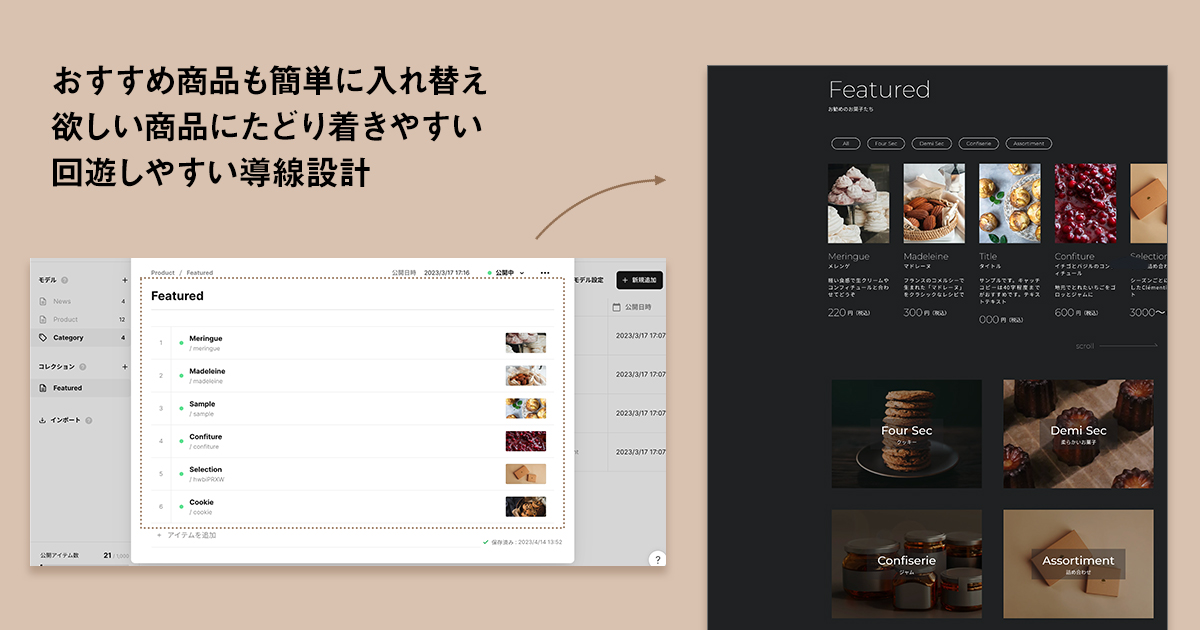The width and height of the screenshot is (1200, 630).
Task: Select the Confiserie filter chip
Action: 979,144
